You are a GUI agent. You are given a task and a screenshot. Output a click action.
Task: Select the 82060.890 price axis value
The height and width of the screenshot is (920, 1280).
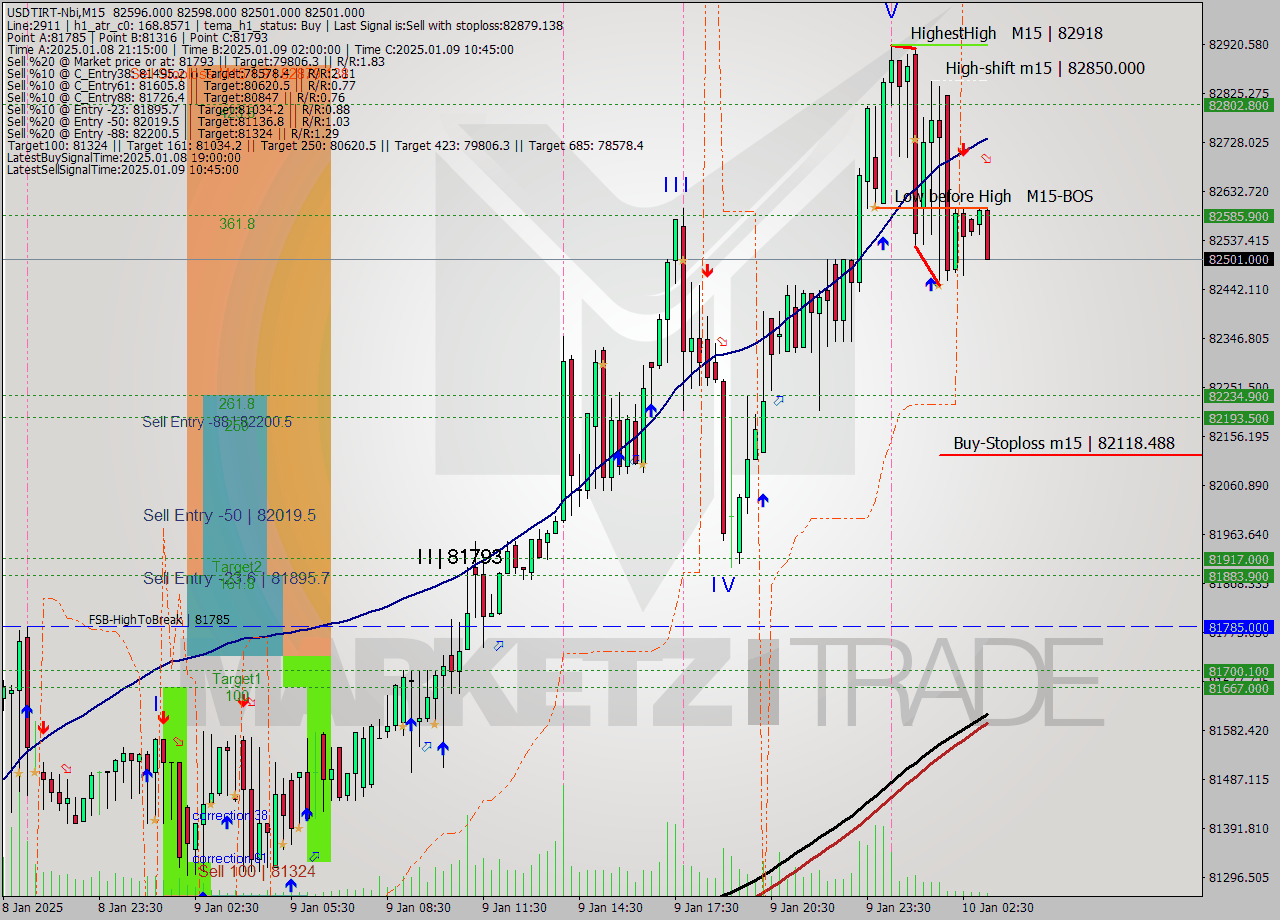point(1240,485)
